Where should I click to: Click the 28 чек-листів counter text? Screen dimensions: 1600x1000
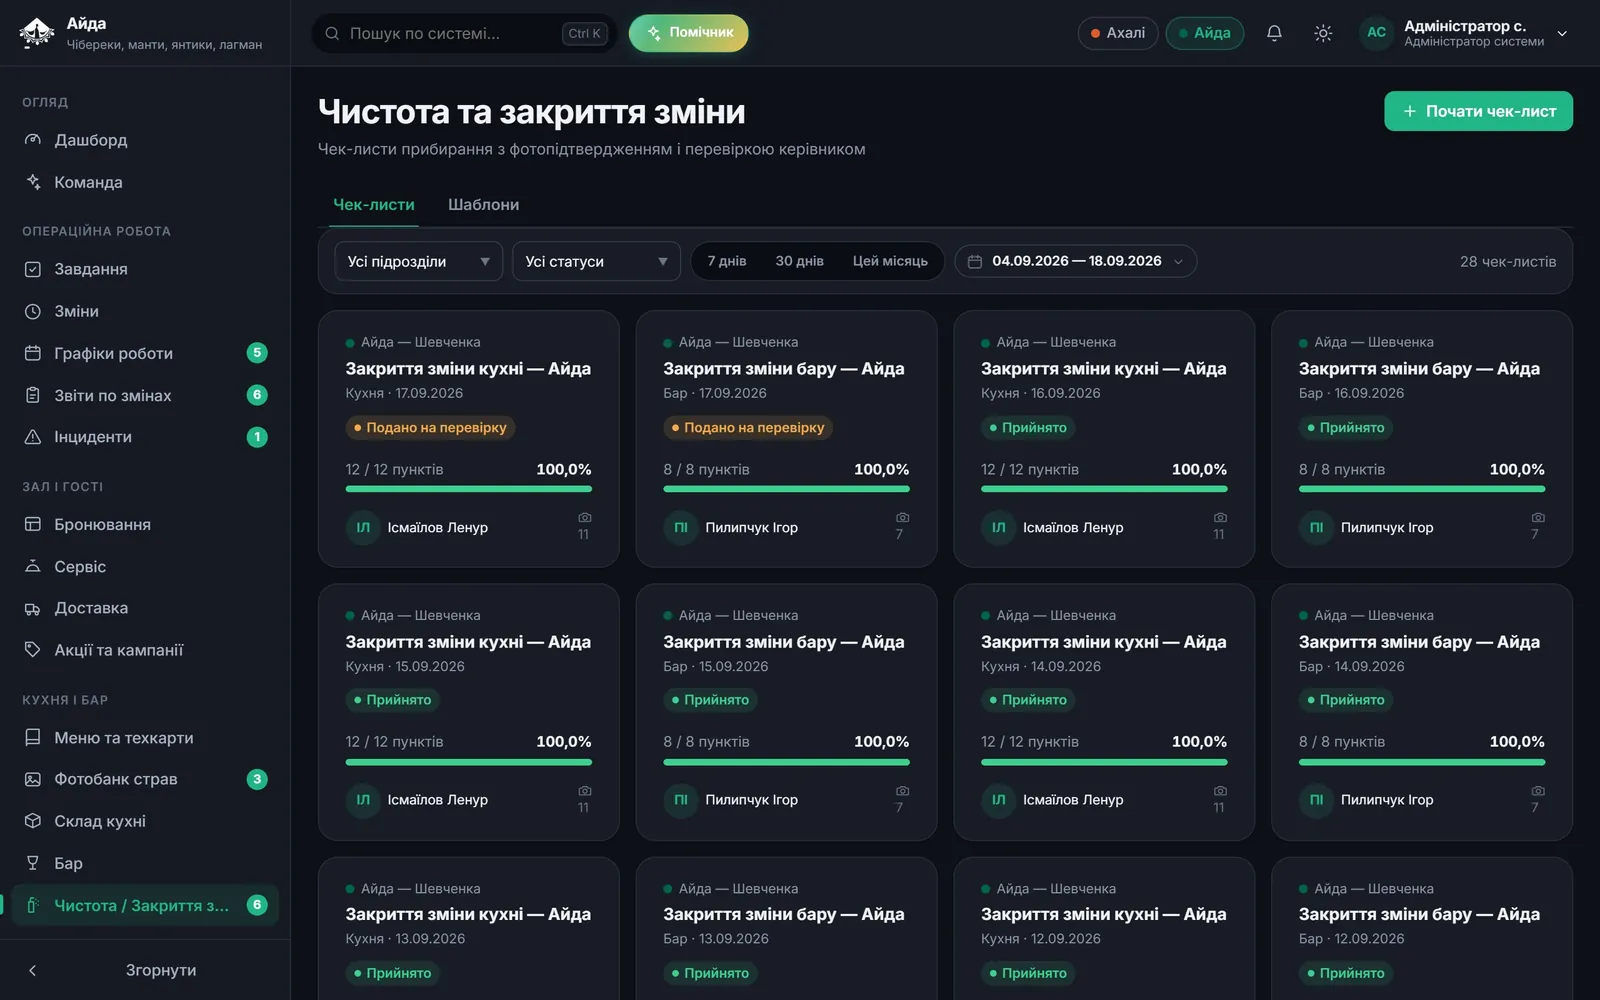pyautogui.click(x=1508, y=261)
